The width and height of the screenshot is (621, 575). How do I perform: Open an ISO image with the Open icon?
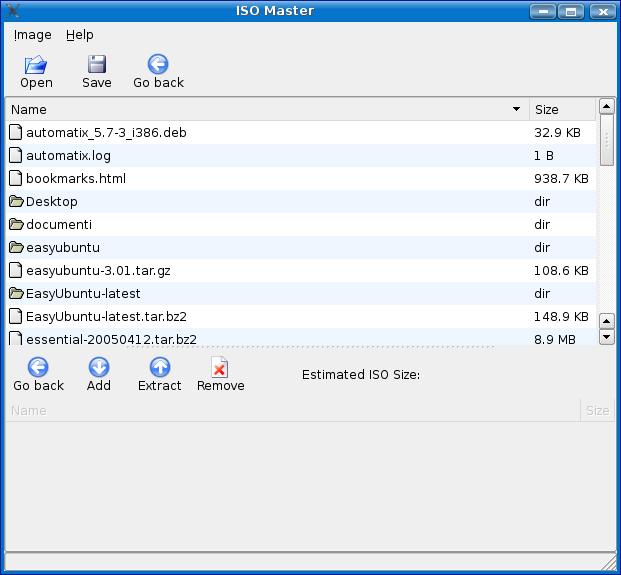pos(36,65)
